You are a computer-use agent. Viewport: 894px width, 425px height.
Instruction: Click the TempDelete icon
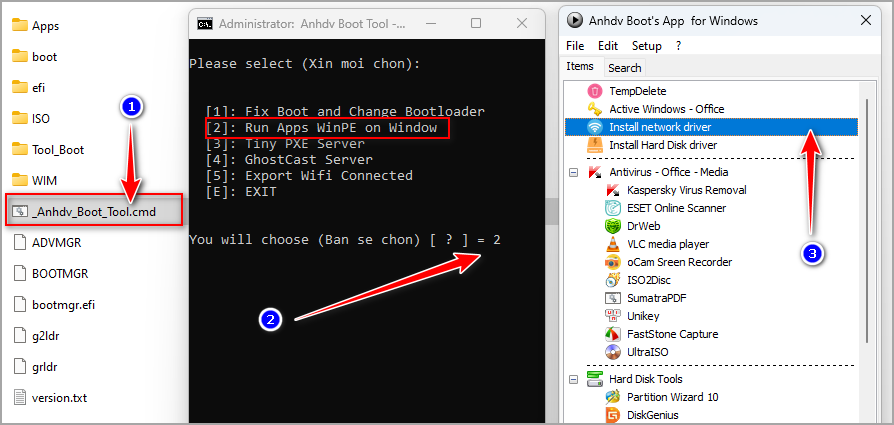pos(595,91)
